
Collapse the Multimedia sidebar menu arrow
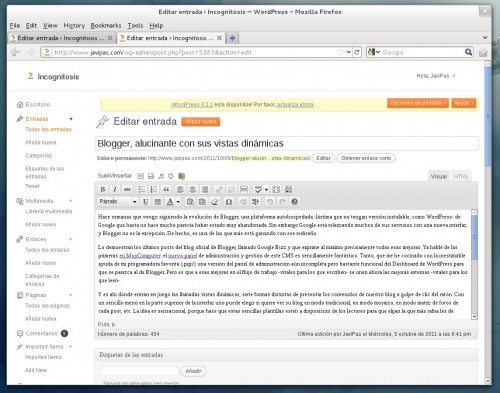click(71, 201)
